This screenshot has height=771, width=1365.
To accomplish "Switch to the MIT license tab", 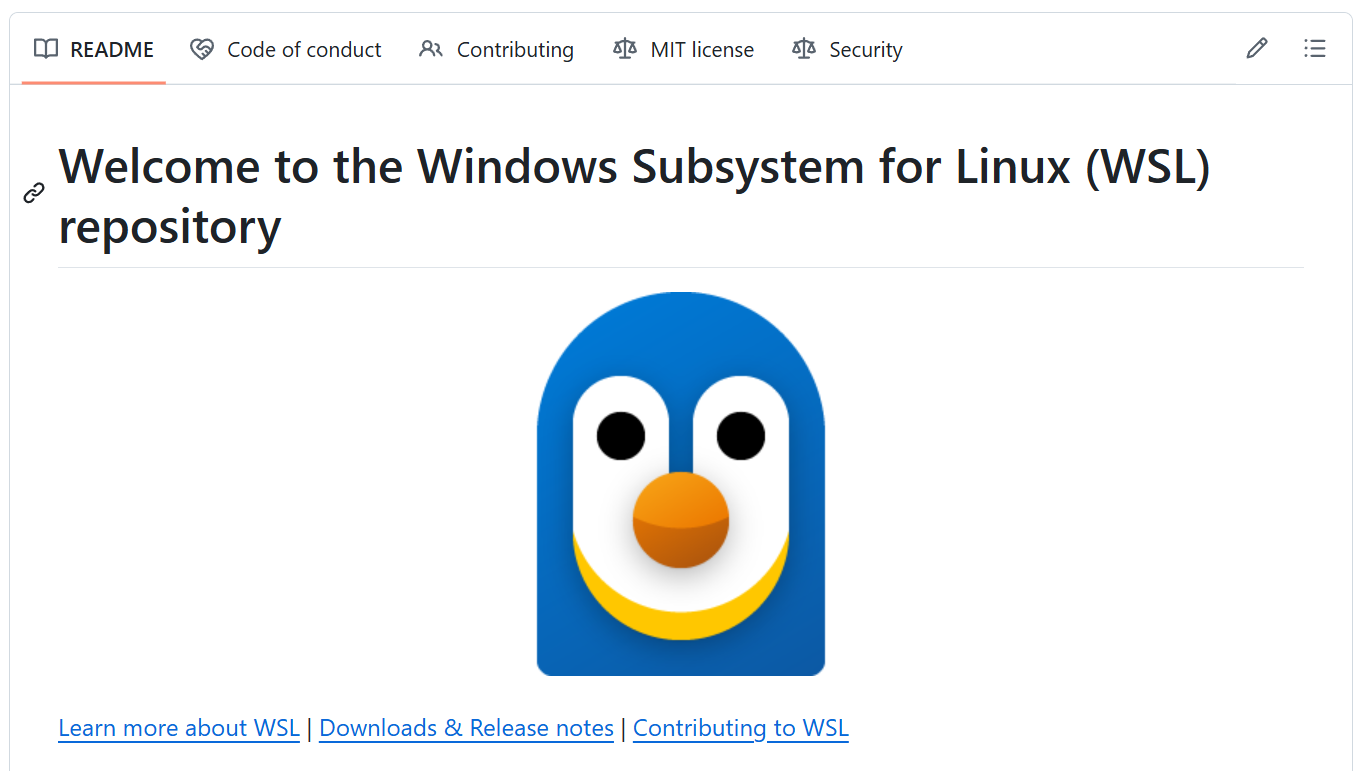I will [x=702, y=50].
